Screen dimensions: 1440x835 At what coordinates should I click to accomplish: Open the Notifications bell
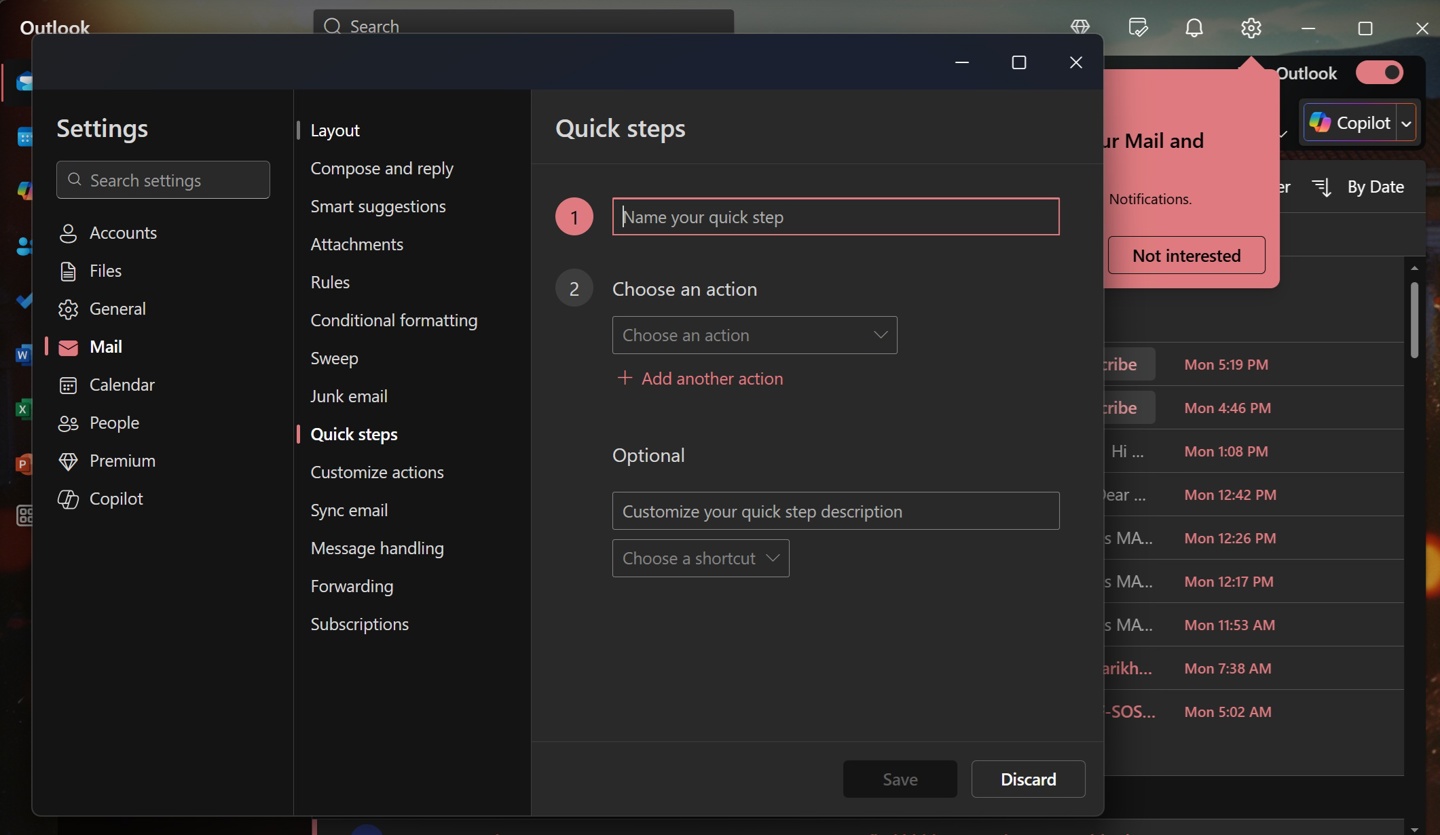[1193, 27]
